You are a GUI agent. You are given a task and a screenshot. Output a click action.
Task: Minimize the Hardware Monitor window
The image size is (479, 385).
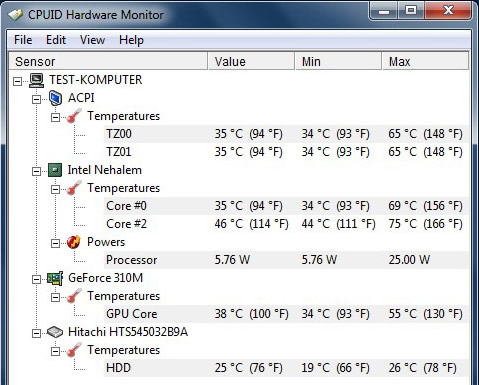coord(384,11)
